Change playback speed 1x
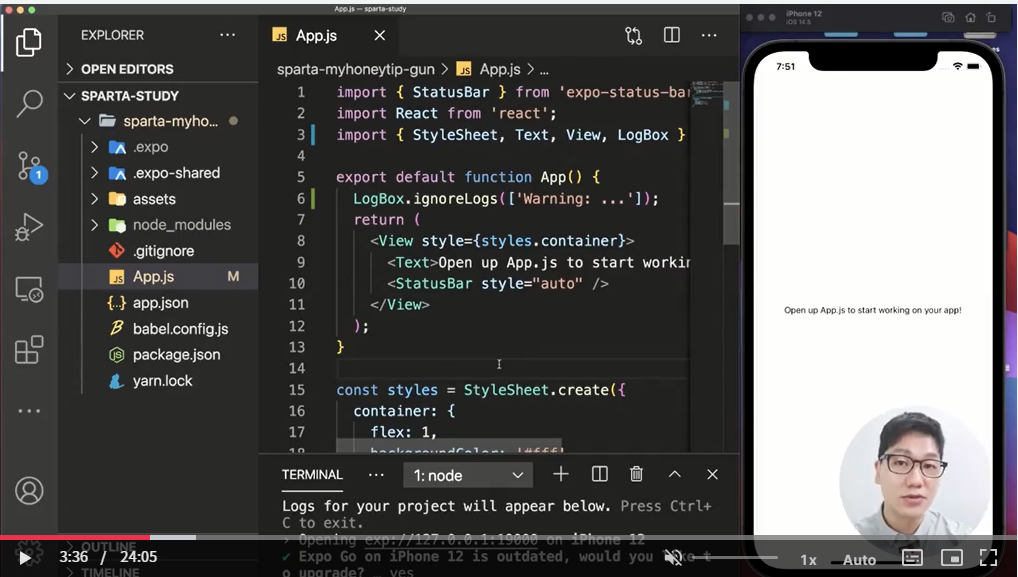 point(808,559)
